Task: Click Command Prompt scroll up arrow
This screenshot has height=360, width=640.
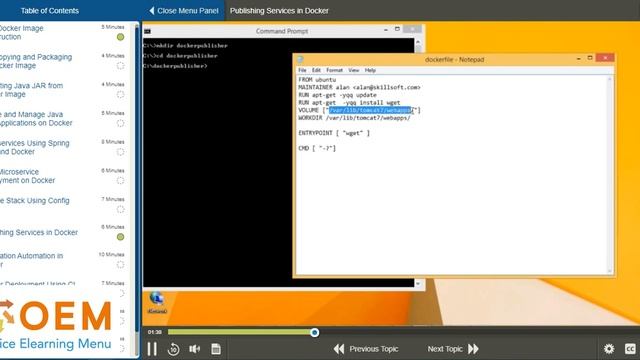Action: (418, 42)
